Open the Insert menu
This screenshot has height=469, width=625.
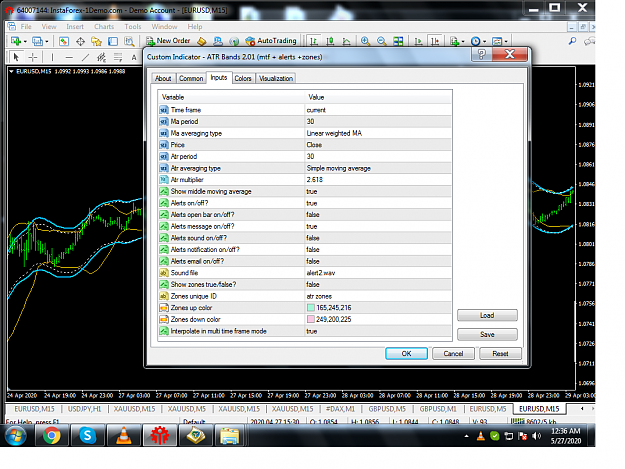coord(75,27)
